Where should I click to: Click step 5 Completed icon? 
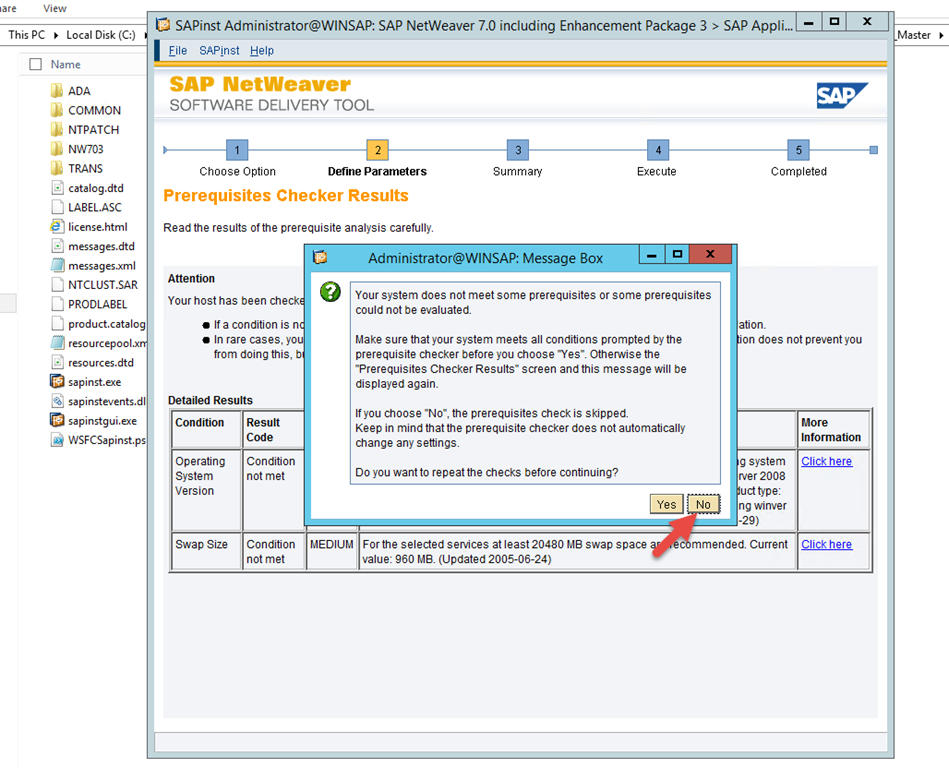[798, 150]
